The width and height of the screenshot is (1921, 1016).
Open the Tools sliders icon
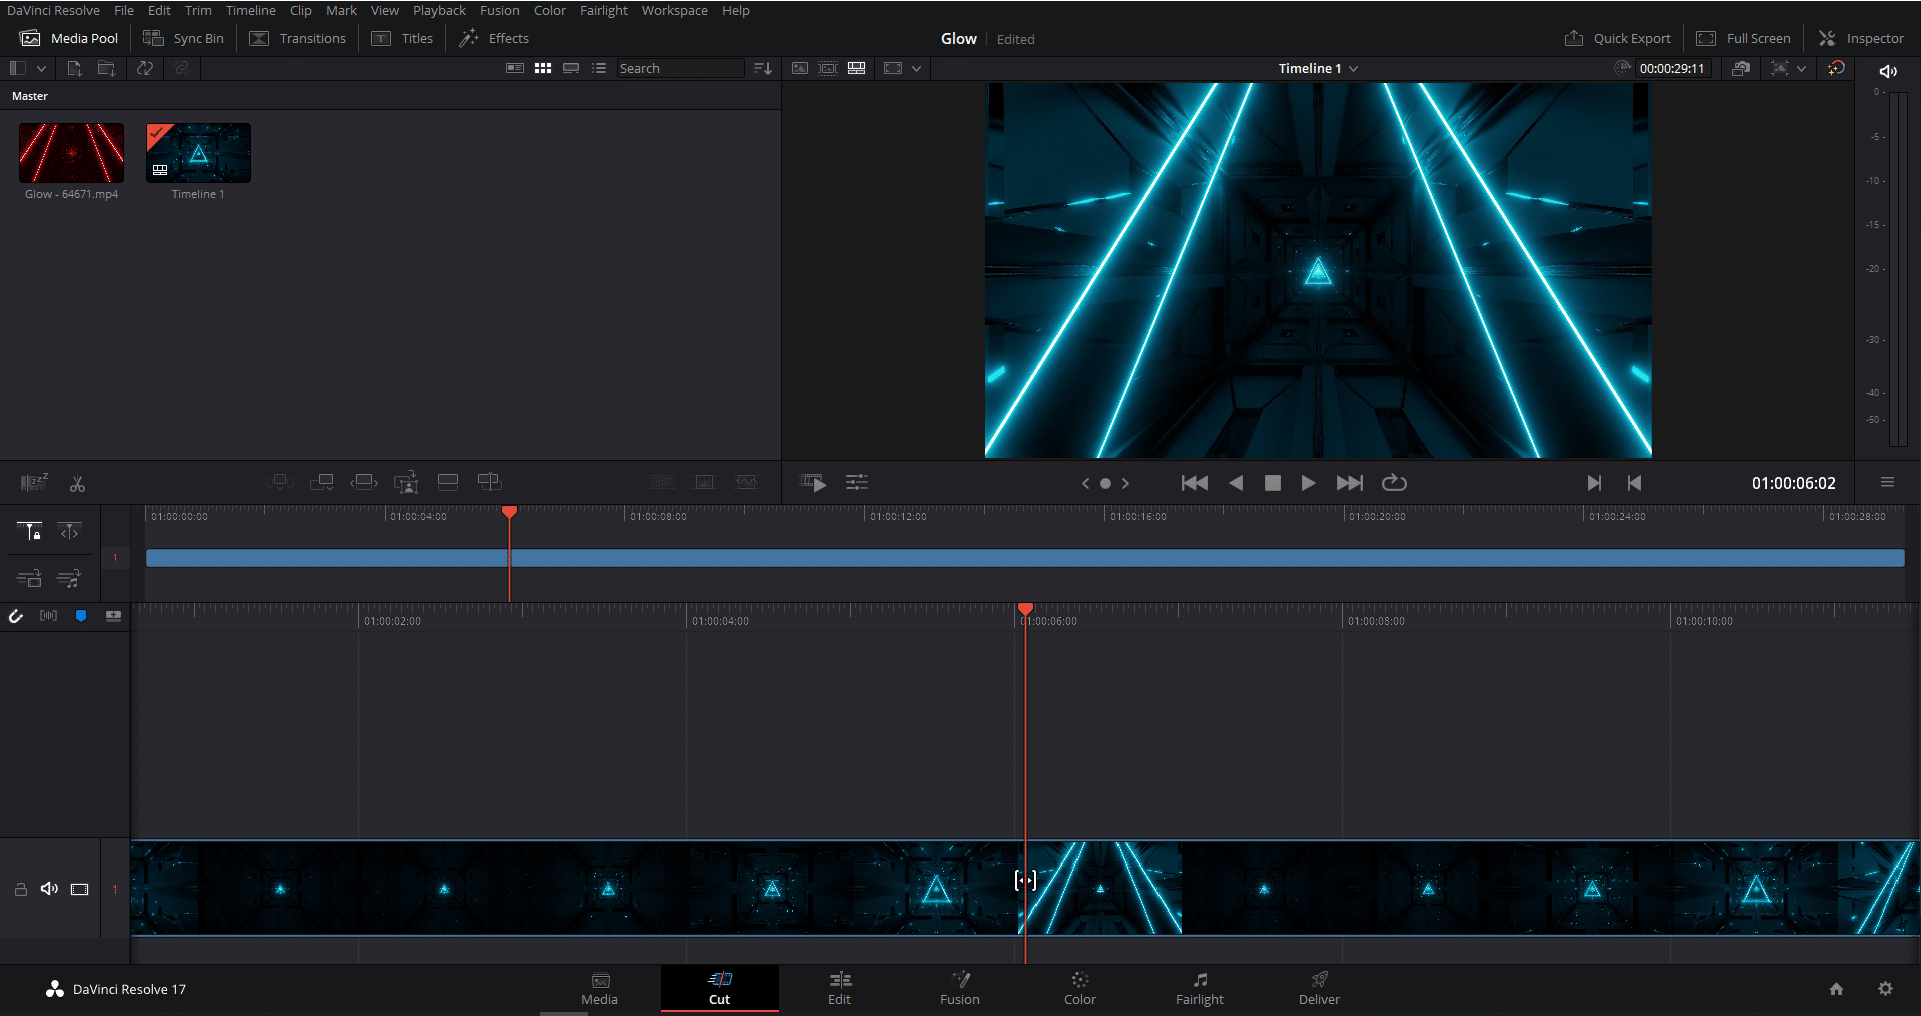(857, 483)
